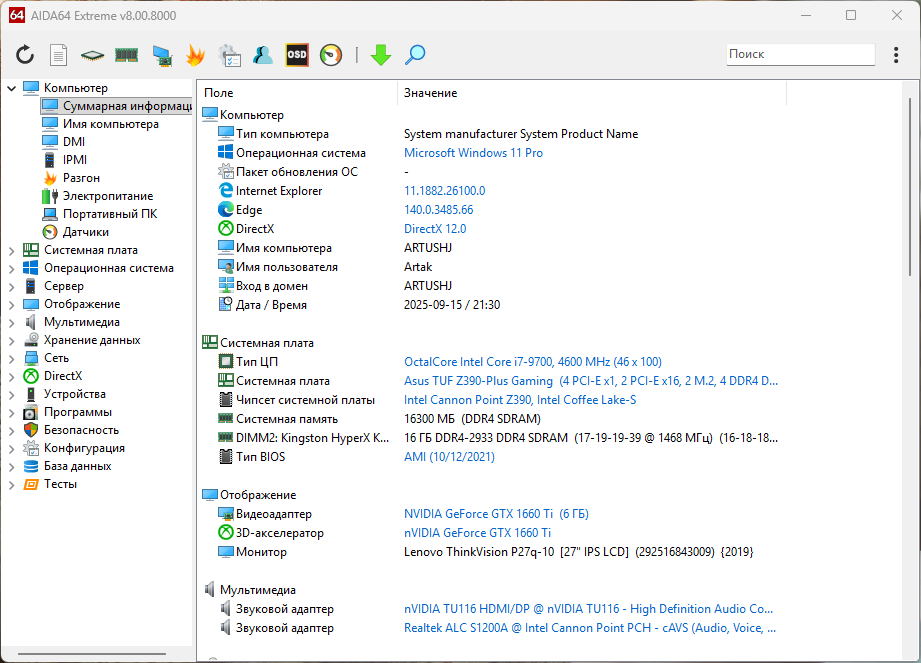Expand the Системная плата tree node
This screenshot has height=663, width=921.
11,250
